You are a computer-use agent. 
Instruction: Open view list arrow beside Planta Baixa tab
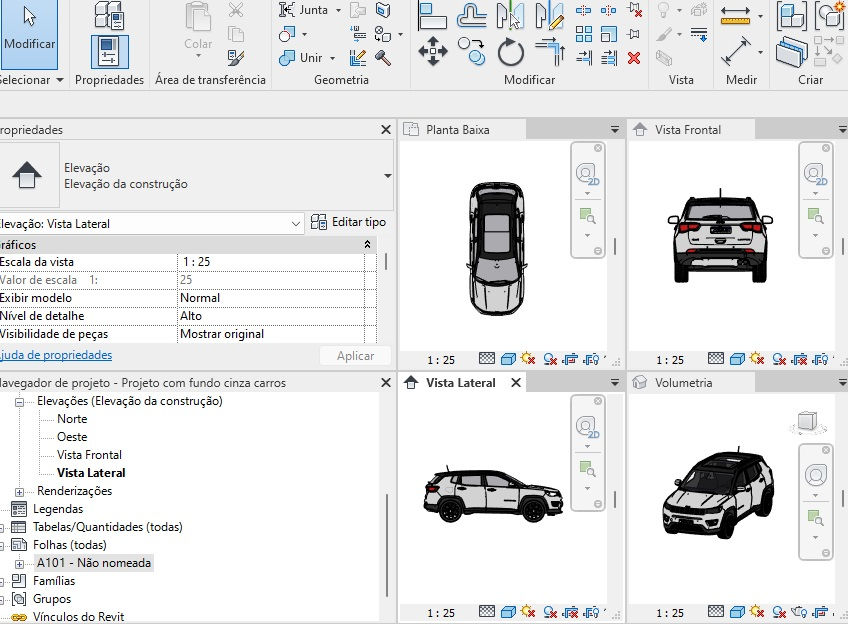615,130
